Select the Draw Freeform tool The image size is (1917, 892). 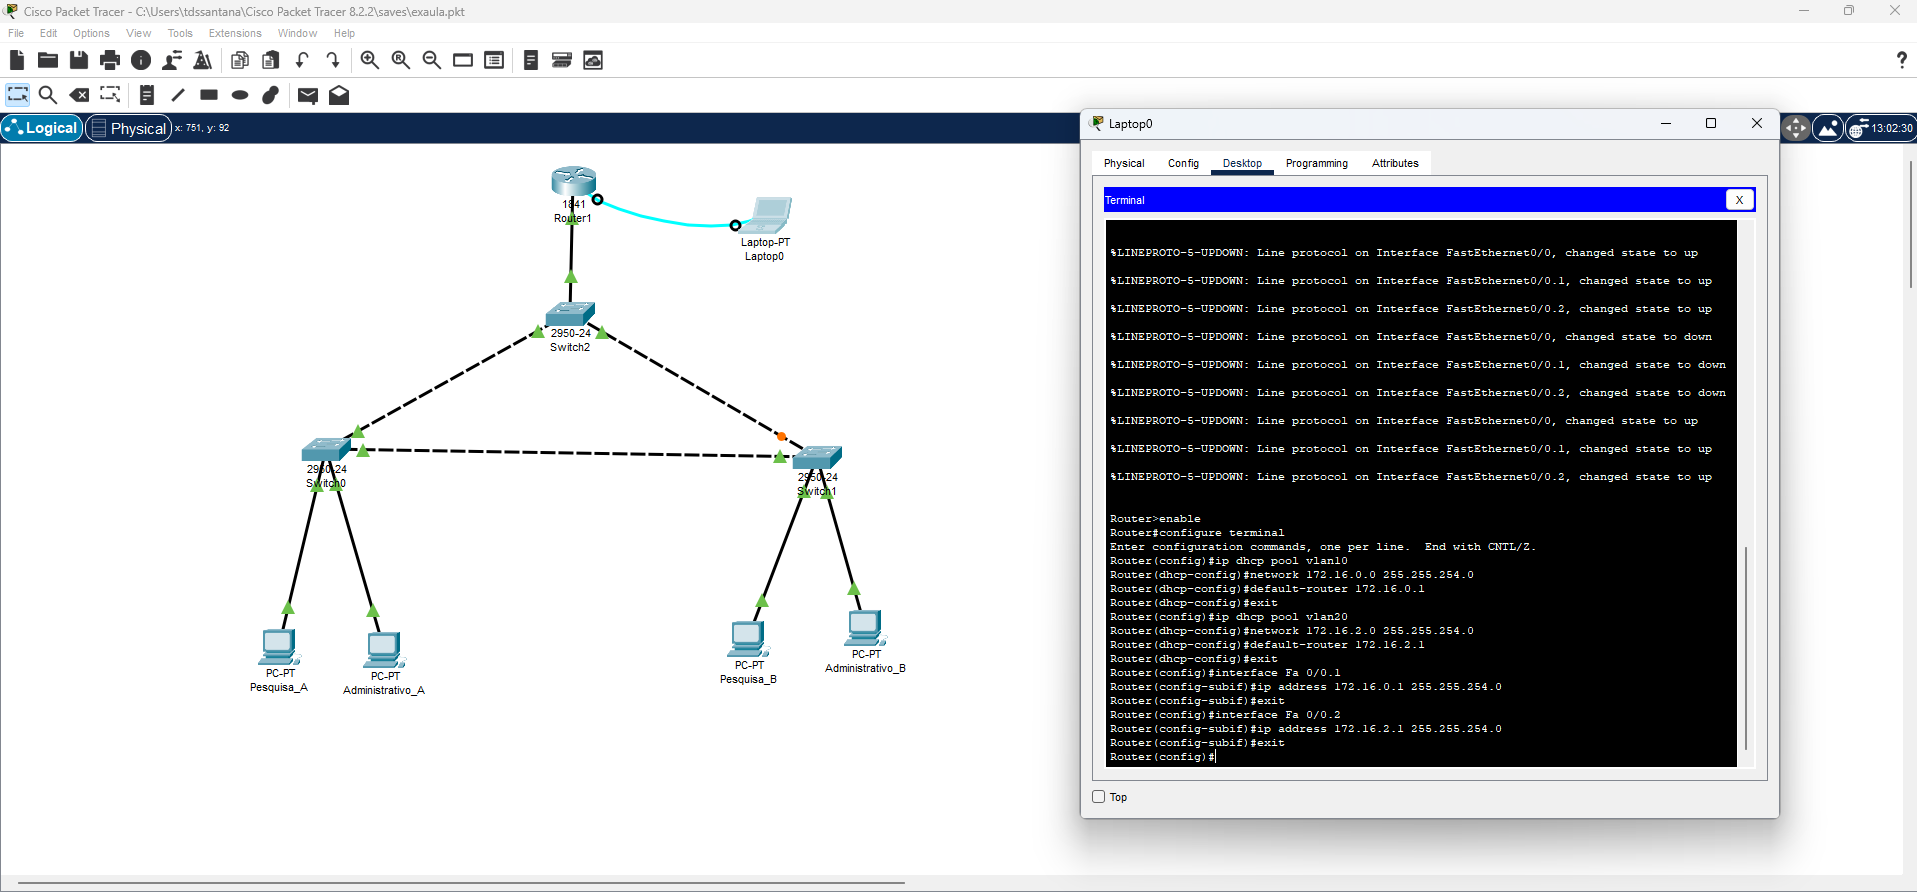point(271,95)
